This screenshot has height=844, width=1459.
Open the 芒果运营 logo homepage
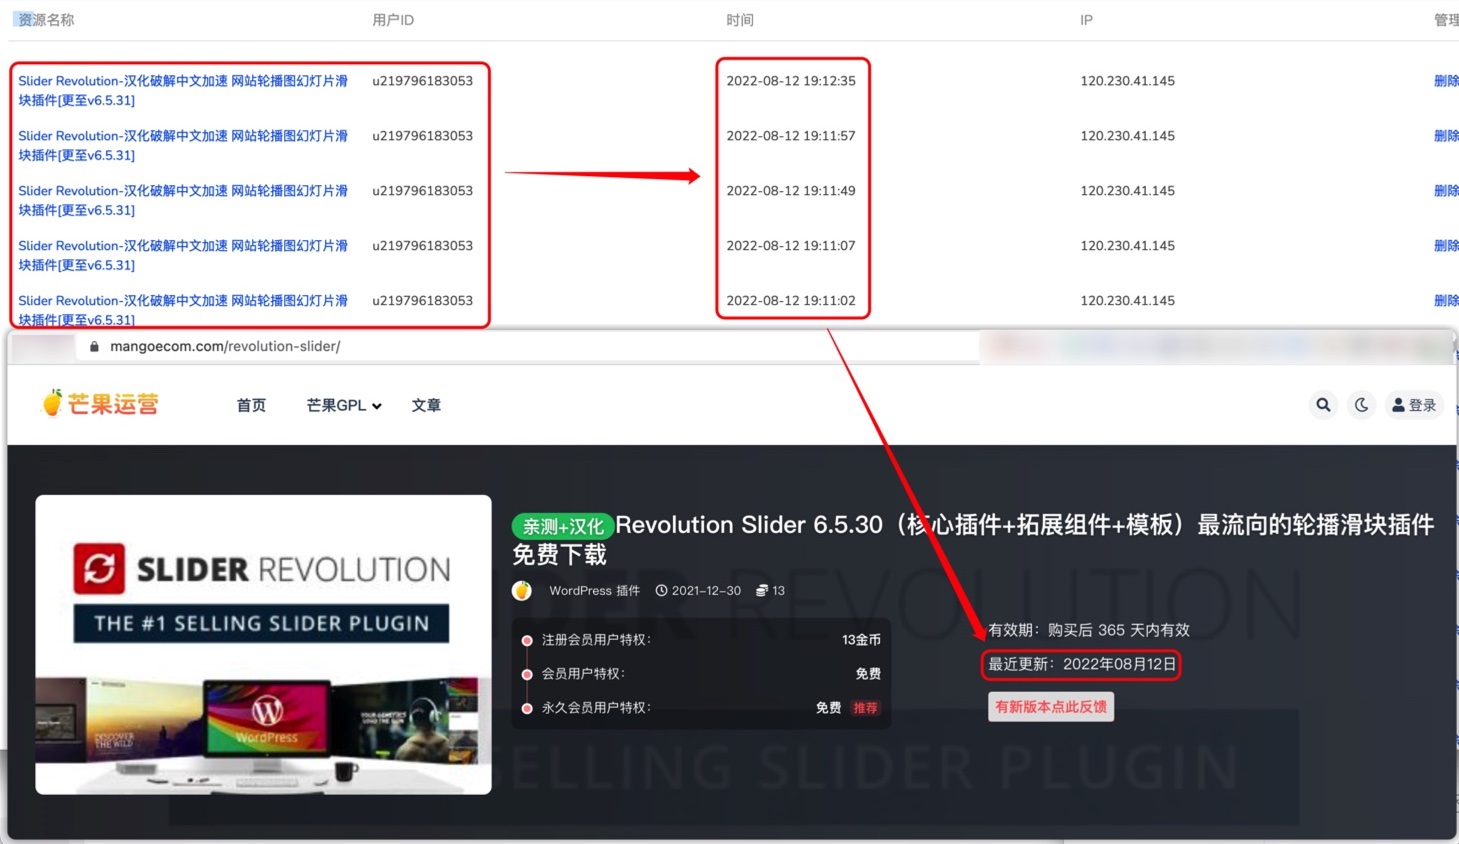click(100, 404)
